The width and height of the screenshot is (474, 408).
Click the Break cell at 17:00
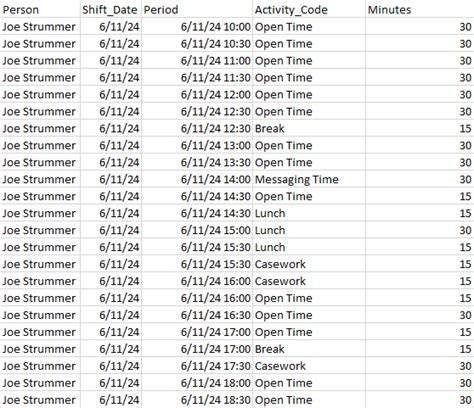pyautogui.click(x=309, y=349)
